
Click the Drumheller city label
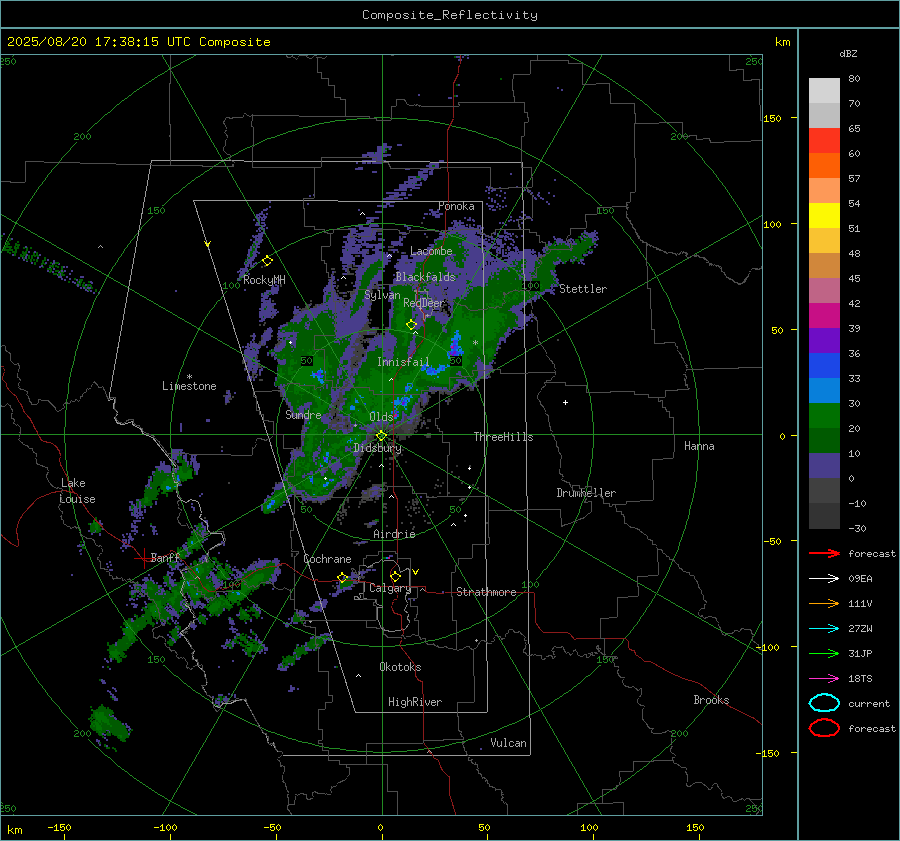(586, 493)
